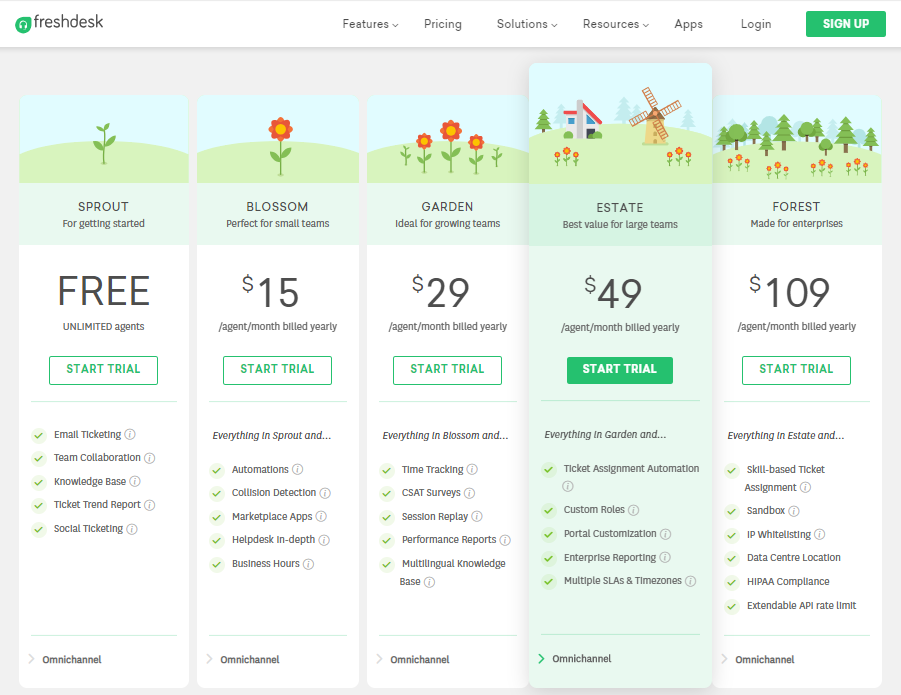Click Everything in Garden and... text

[x=605, y=435]
